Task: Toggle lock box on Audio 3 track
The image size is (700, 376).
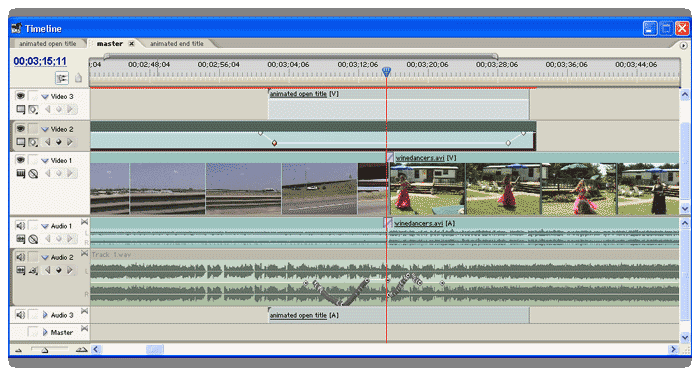Action: 33,315
